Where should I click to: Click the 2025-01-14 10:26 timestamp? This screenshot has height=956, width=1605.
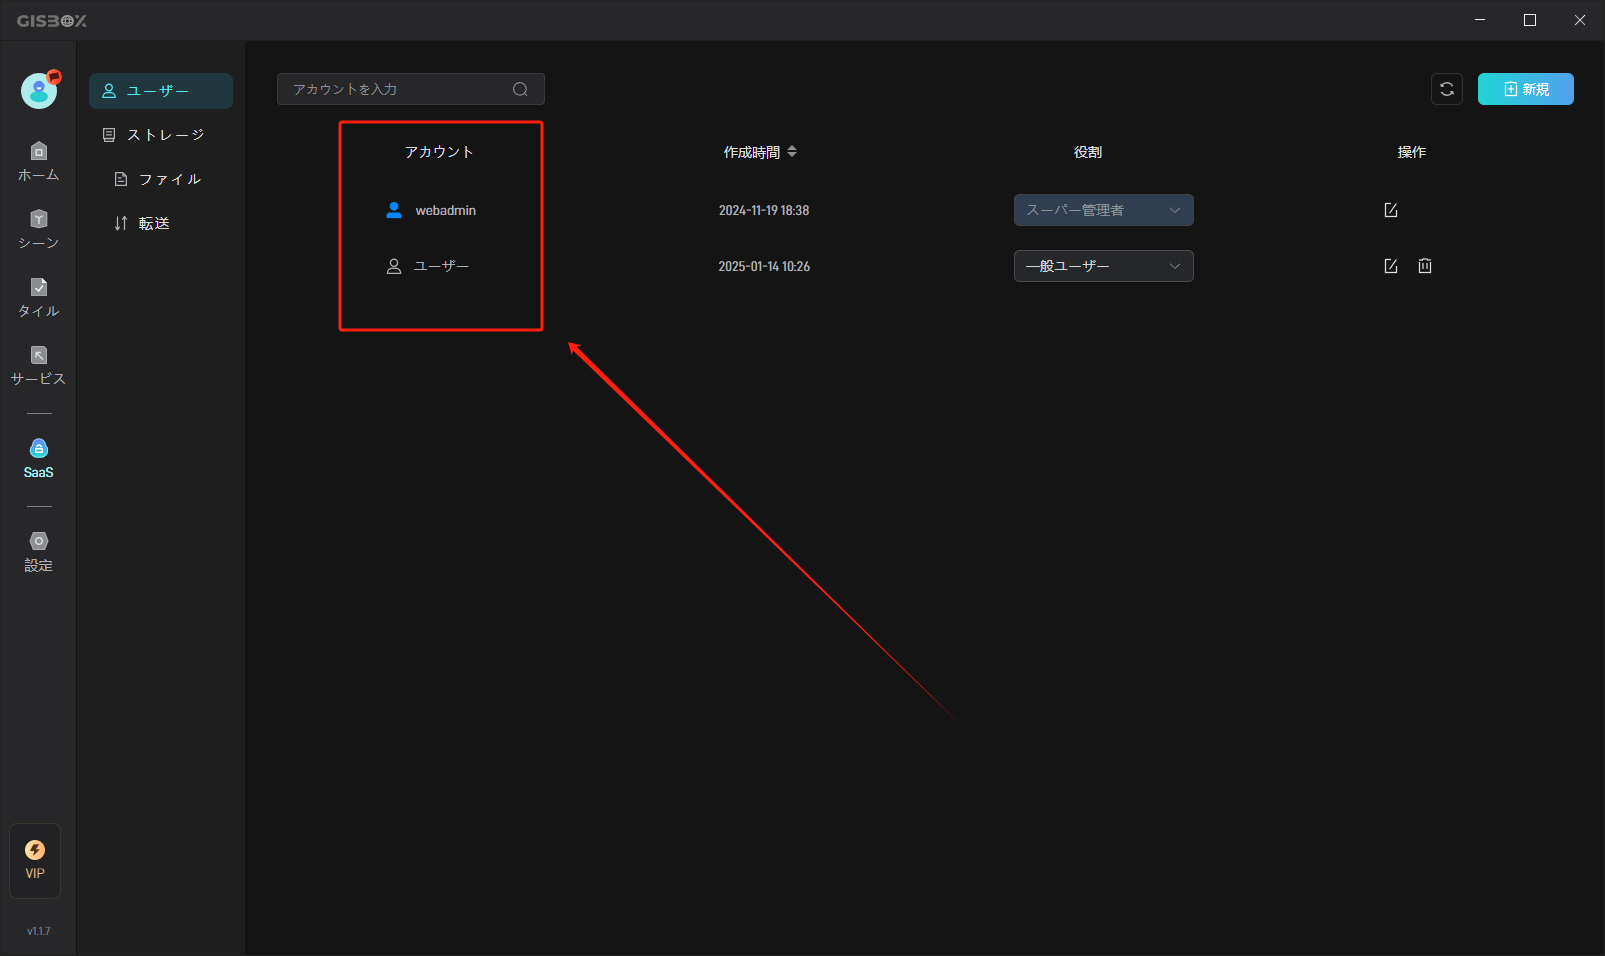[x=764, y=266]
